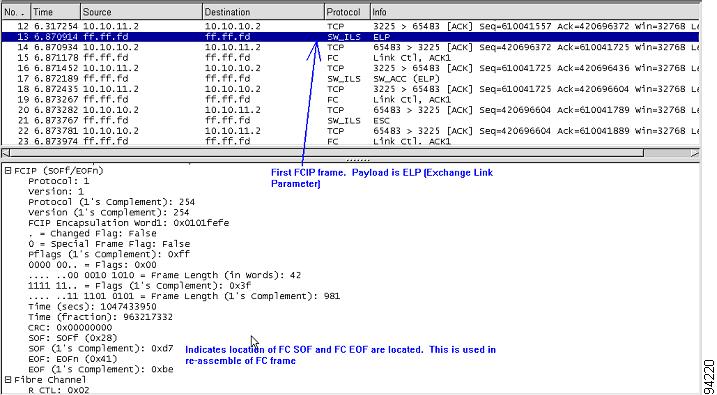Click the packet list left scroll arrow
The height and width of the screenshot is (395, 717).
click(x=5, y=153)
